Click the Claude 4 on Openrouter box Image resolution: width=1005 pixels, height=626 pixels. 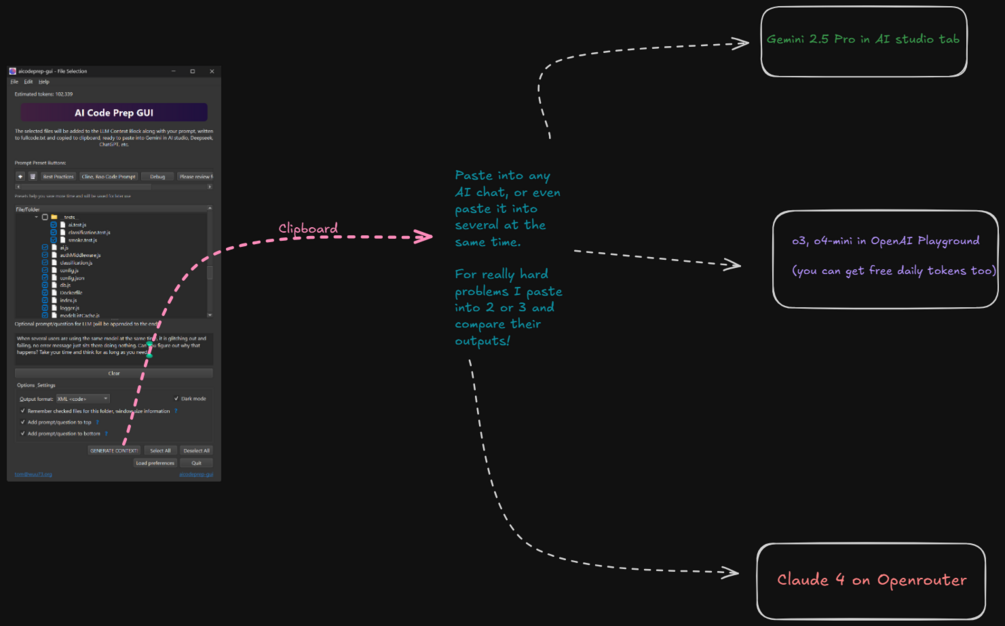click(x=871, y=581)
